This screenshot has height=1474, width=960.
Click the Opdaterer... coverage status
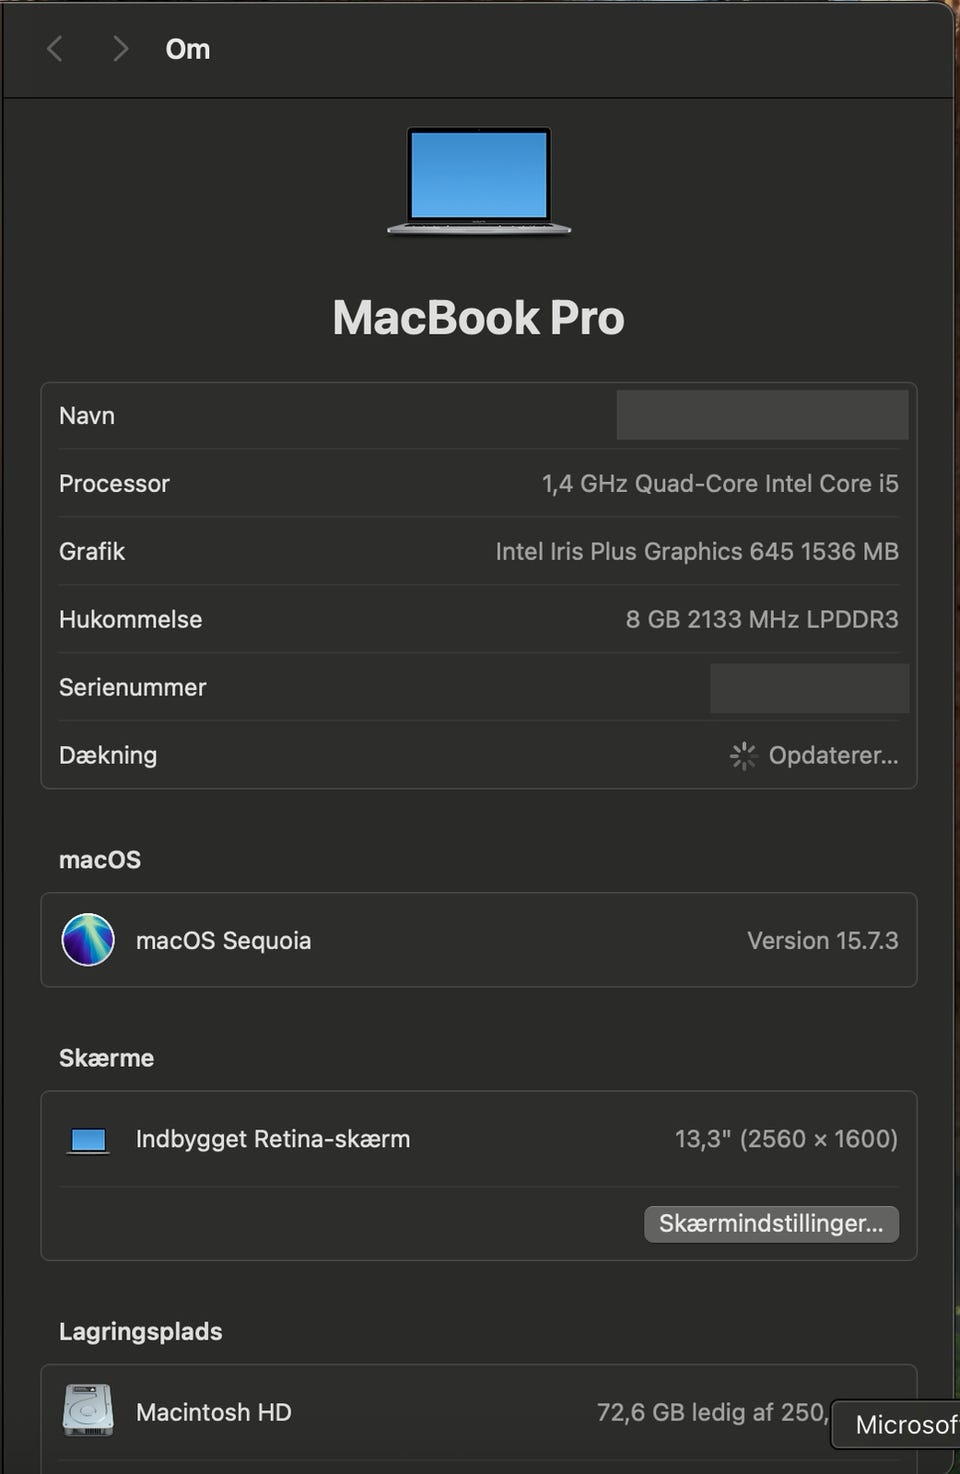coord(833,756)
